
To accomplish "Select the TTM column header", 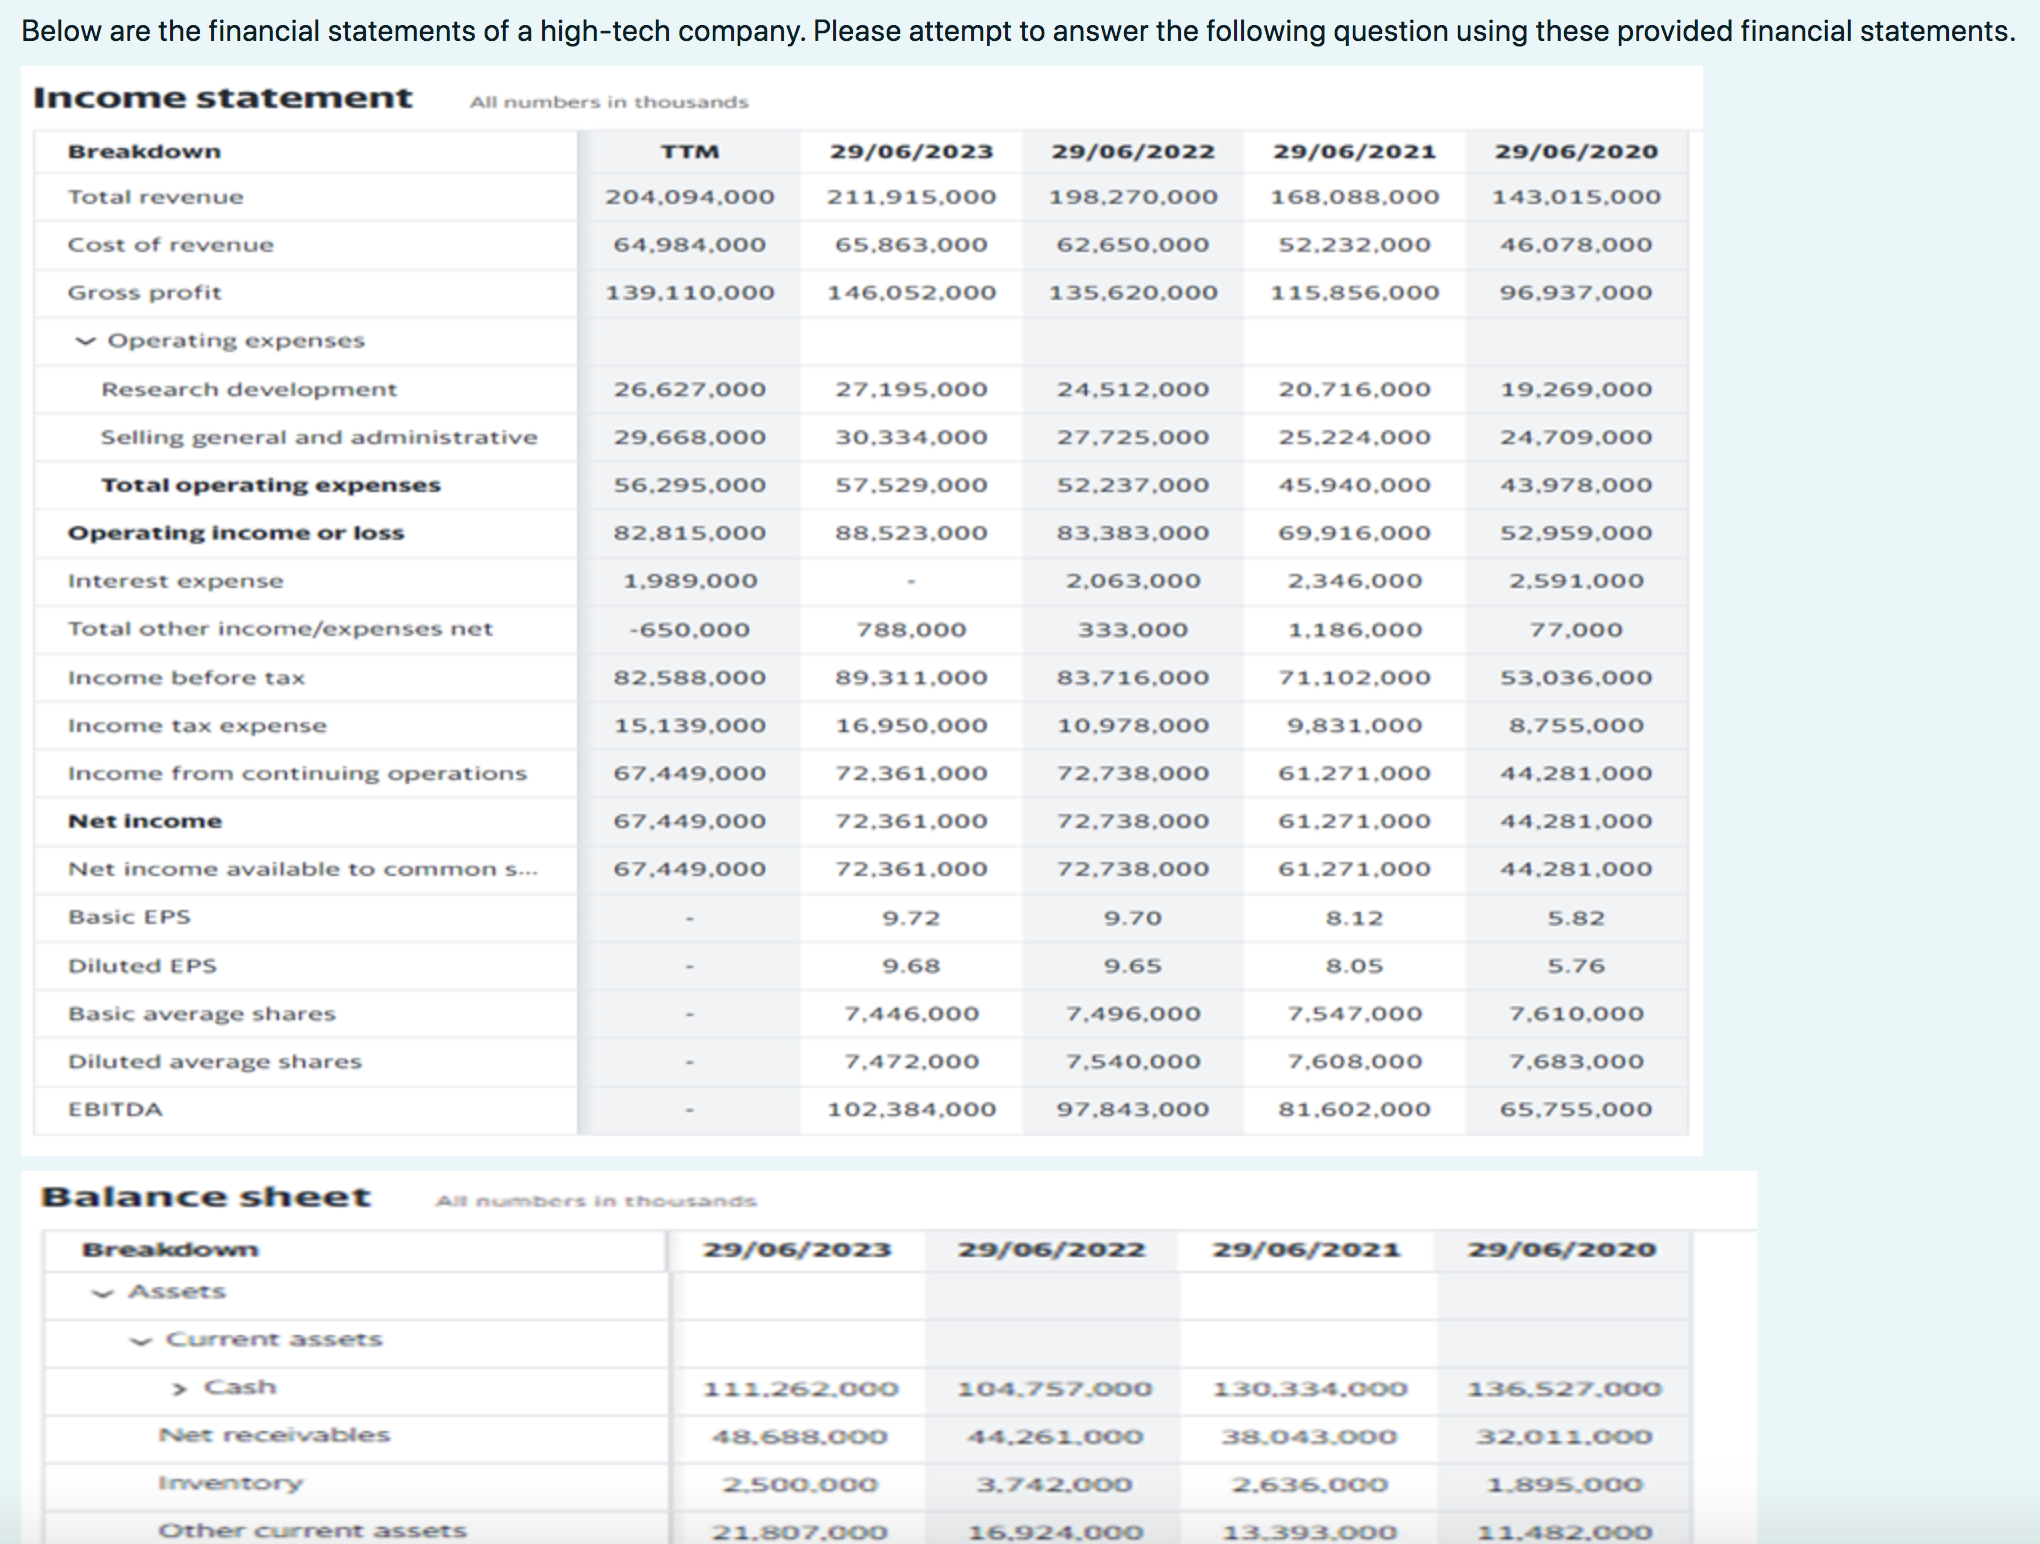I will tap(690, 151).
